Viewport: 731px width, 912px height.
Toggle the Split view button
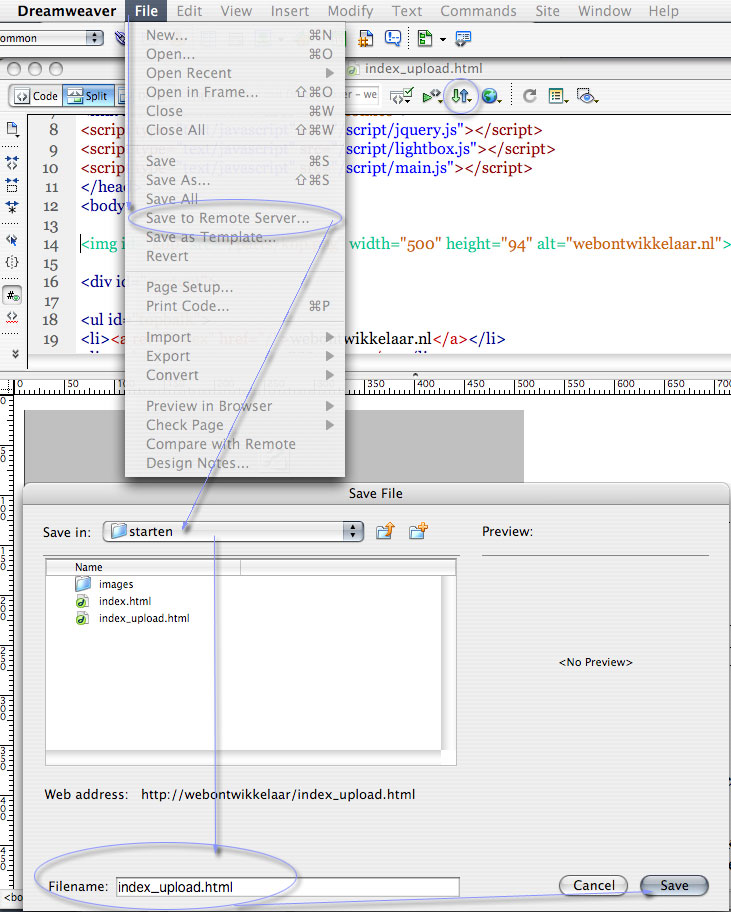click(88, 96)
